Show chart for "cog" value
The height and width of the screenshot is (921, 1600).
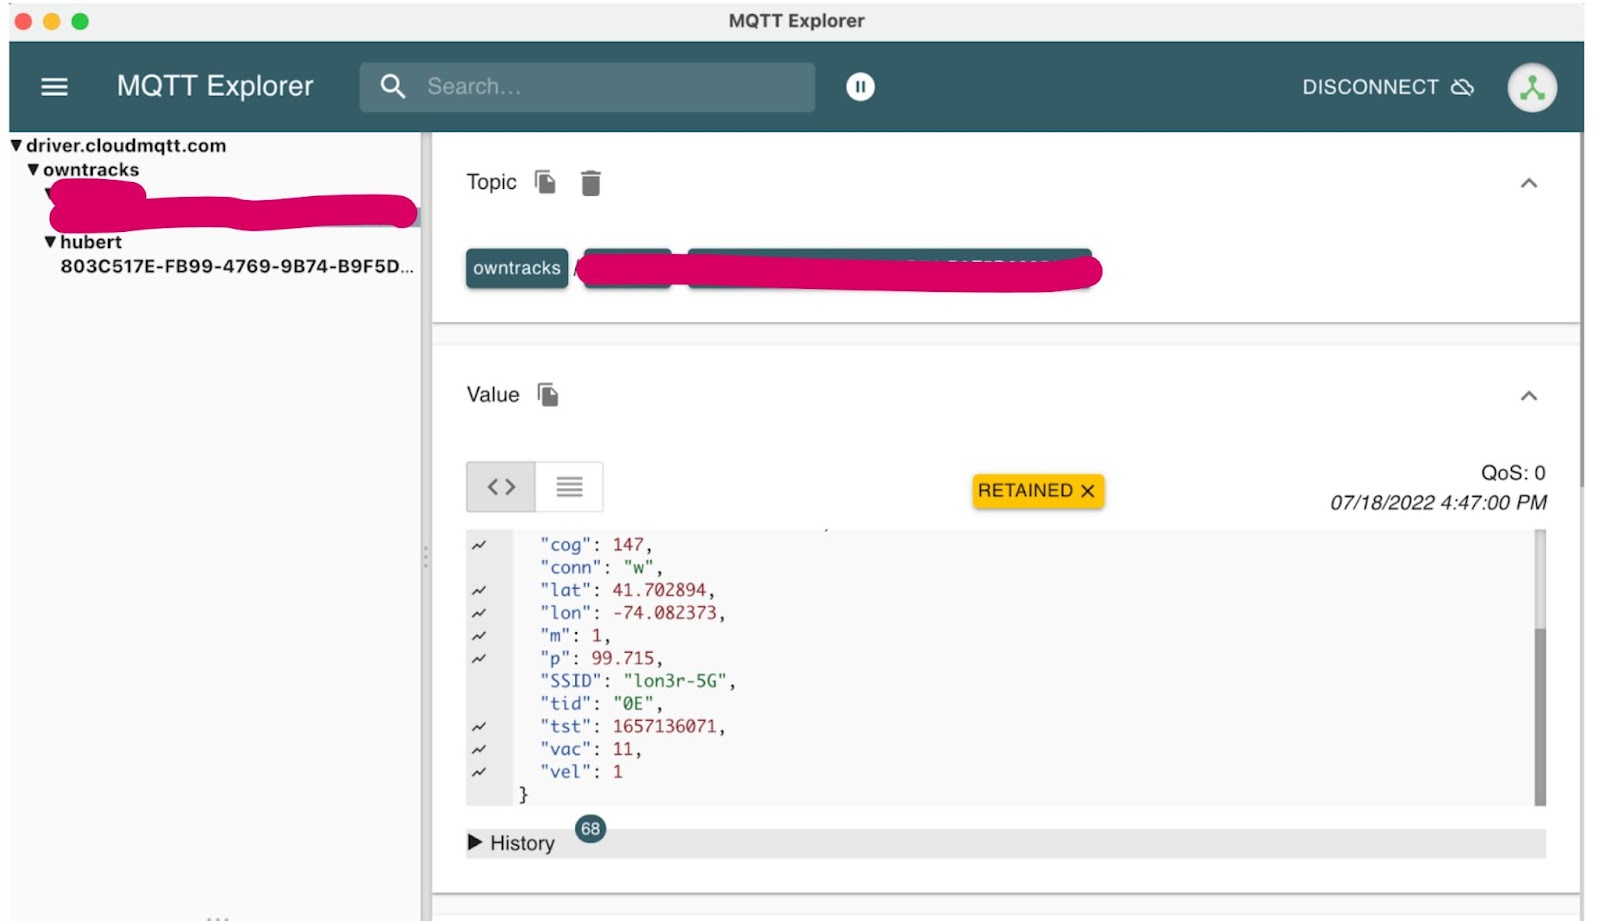tap(479, 545)
